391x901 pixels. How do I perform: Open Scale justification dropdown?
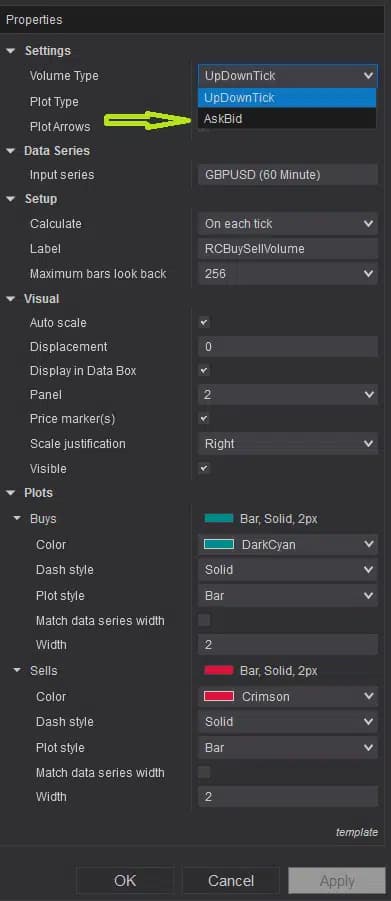(x=288, y=444)
